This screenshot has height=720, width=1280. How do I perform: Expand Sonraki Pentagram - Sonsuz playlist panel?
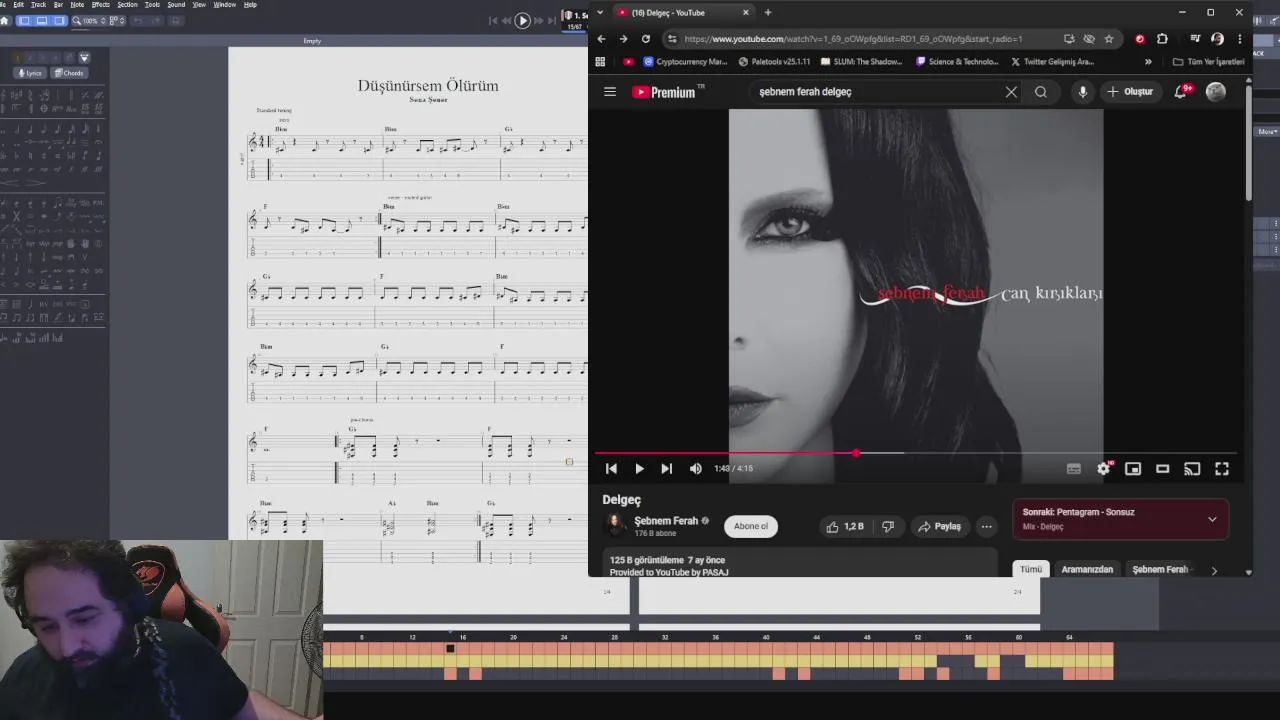1212,519
